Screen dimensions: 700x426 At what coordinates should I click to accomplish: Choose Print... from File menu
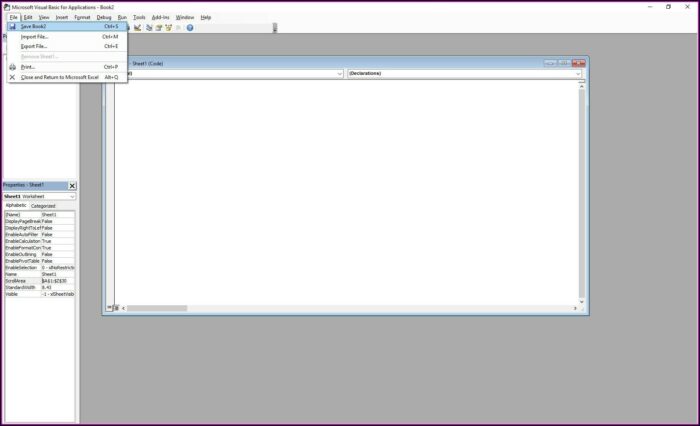point(67,67)
